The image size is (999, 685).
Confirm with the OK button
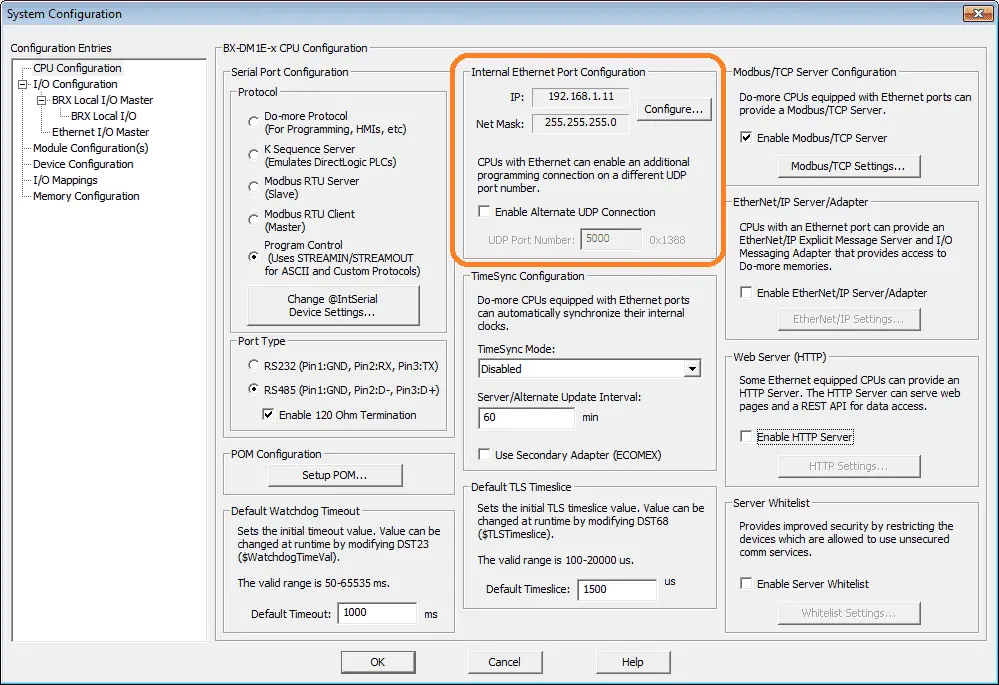(x=378, y=662)
